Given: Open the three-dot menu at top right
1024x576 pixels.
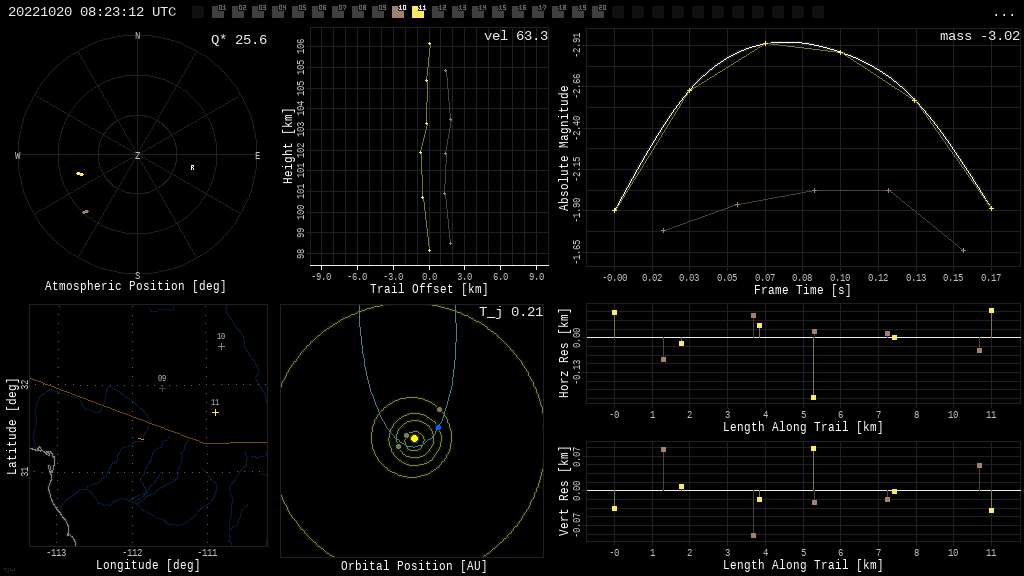Looking at the screenshot, I should (x=1003, y=14).
